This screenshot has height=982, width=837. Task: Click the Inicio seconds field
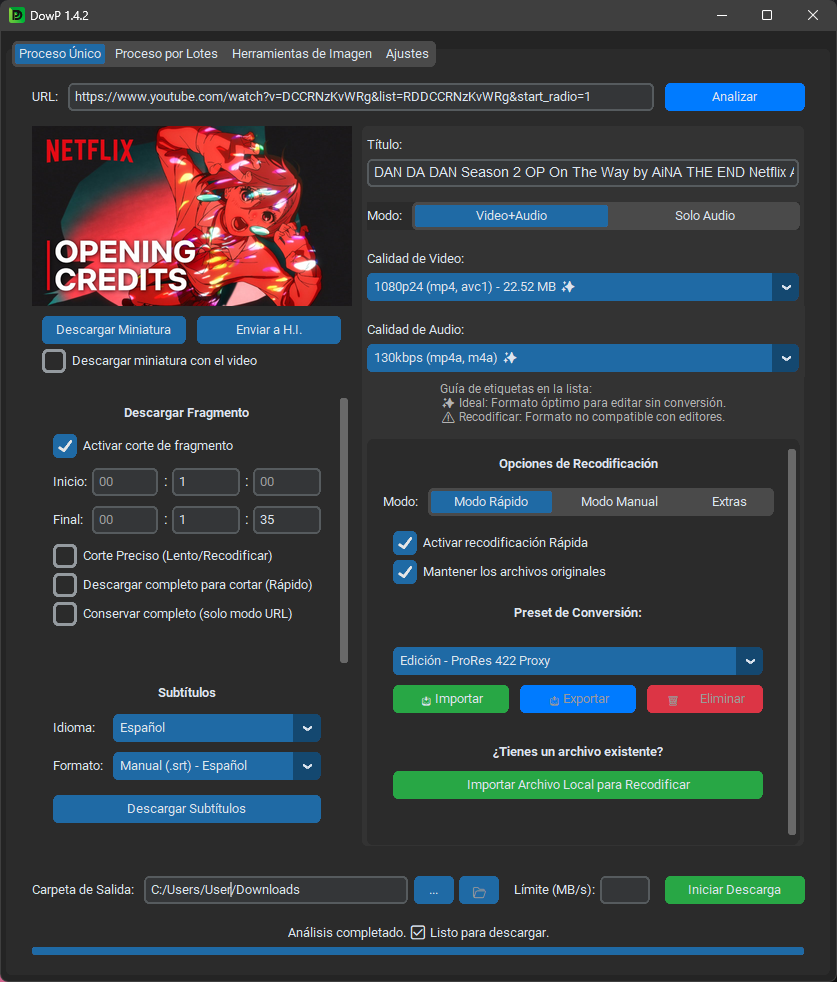click(x=287, y=482)
